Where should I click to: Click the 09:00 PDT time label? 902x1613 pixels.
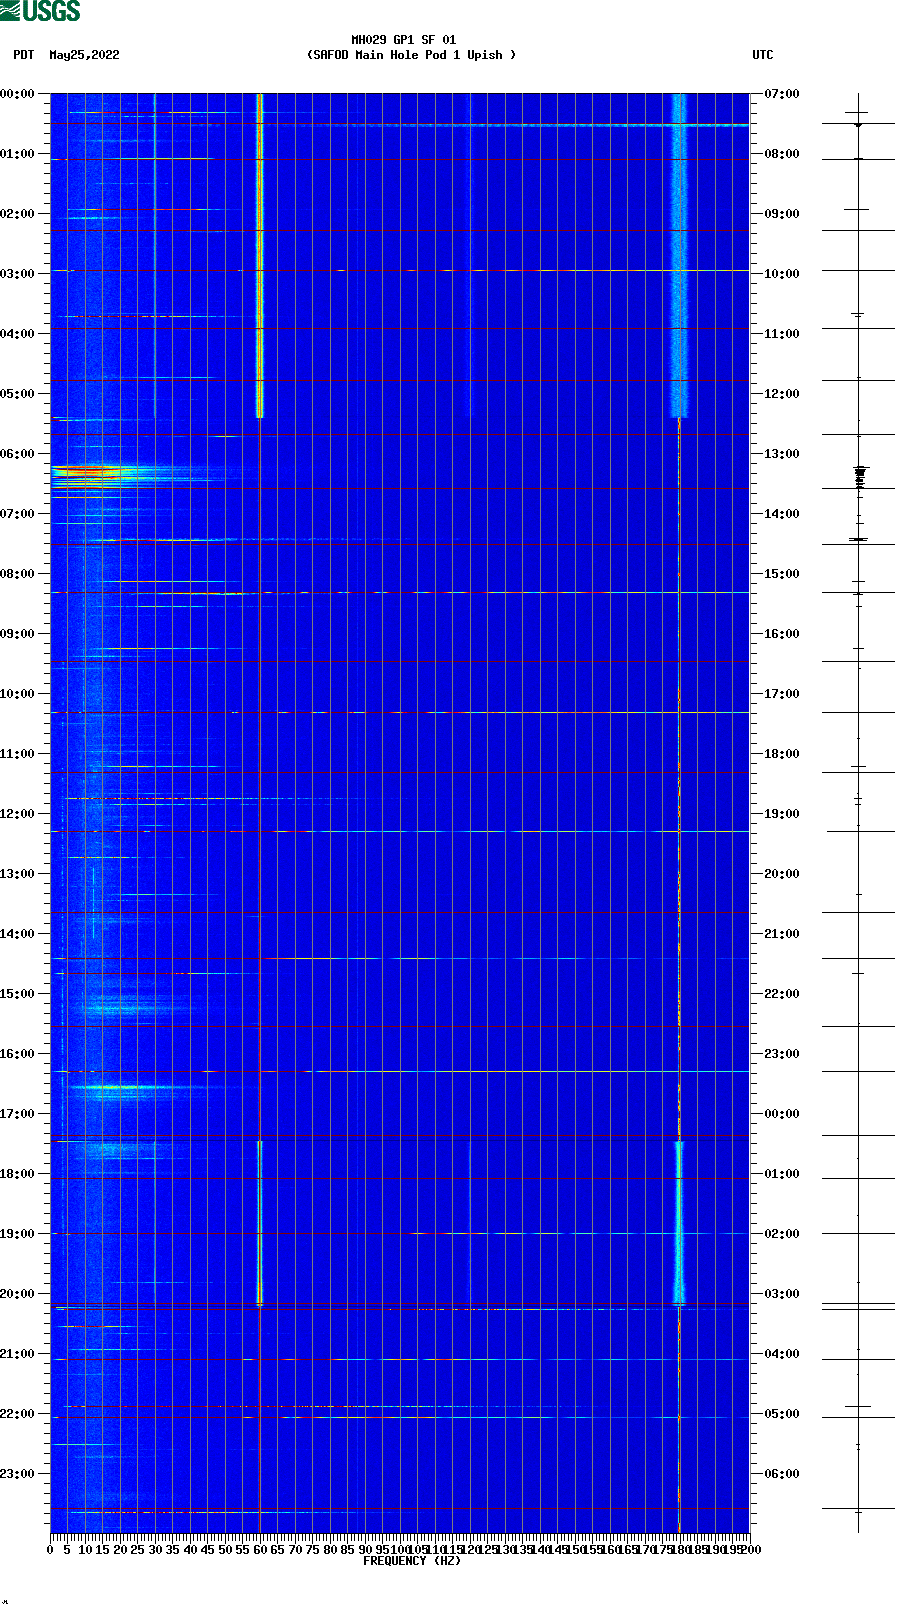(x=18, y=634)
